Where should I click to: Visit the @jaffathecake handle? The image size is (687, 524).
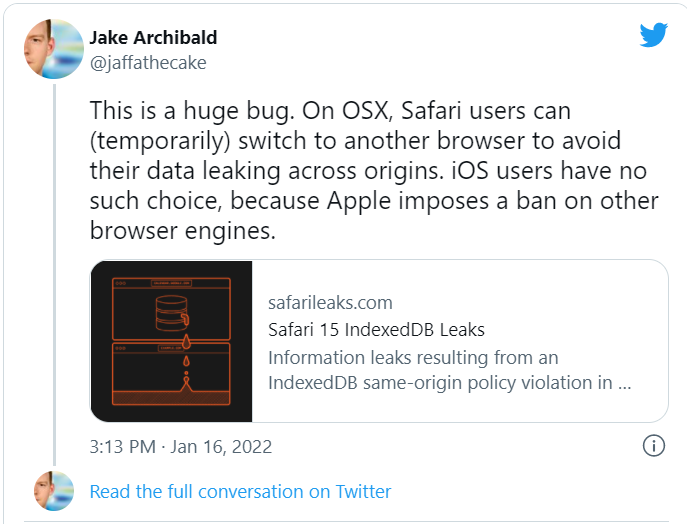pyautogui.click(x=148, y=60)
